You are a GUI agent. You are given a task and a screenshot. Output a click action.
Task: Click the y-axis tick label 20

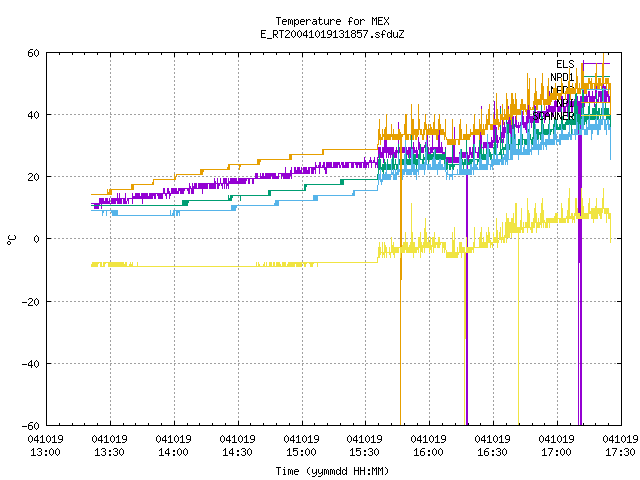pyautogui.click(x=33, y=177)
